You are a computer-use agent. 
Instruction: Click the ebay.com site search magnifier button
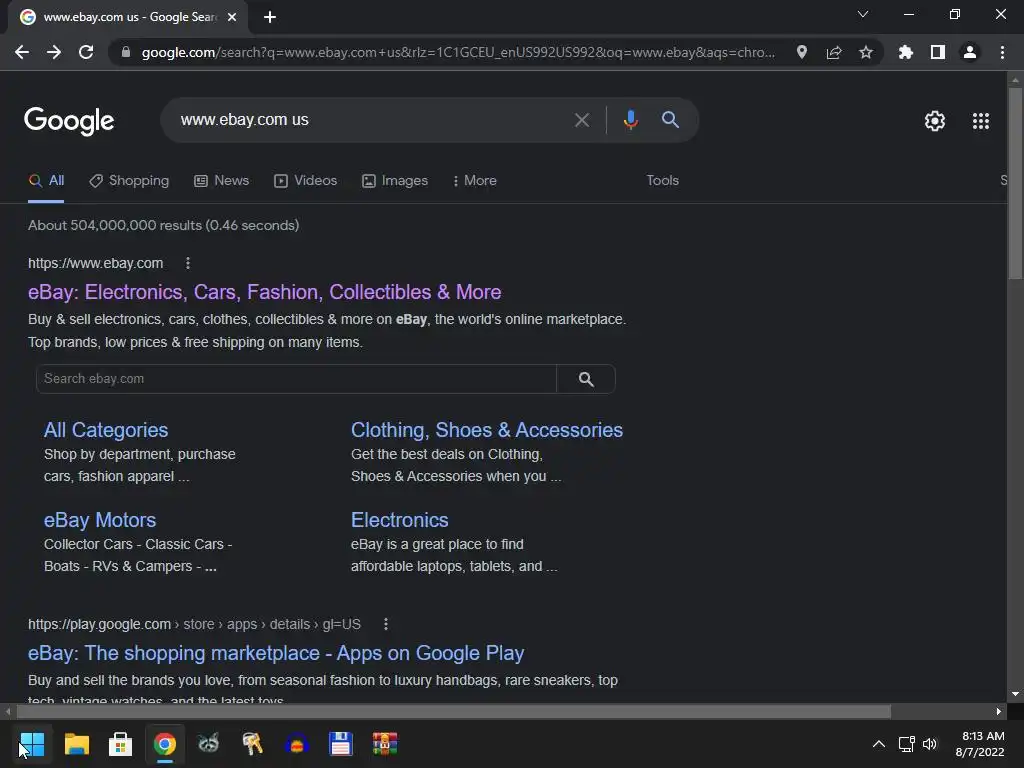click(586, 379)
